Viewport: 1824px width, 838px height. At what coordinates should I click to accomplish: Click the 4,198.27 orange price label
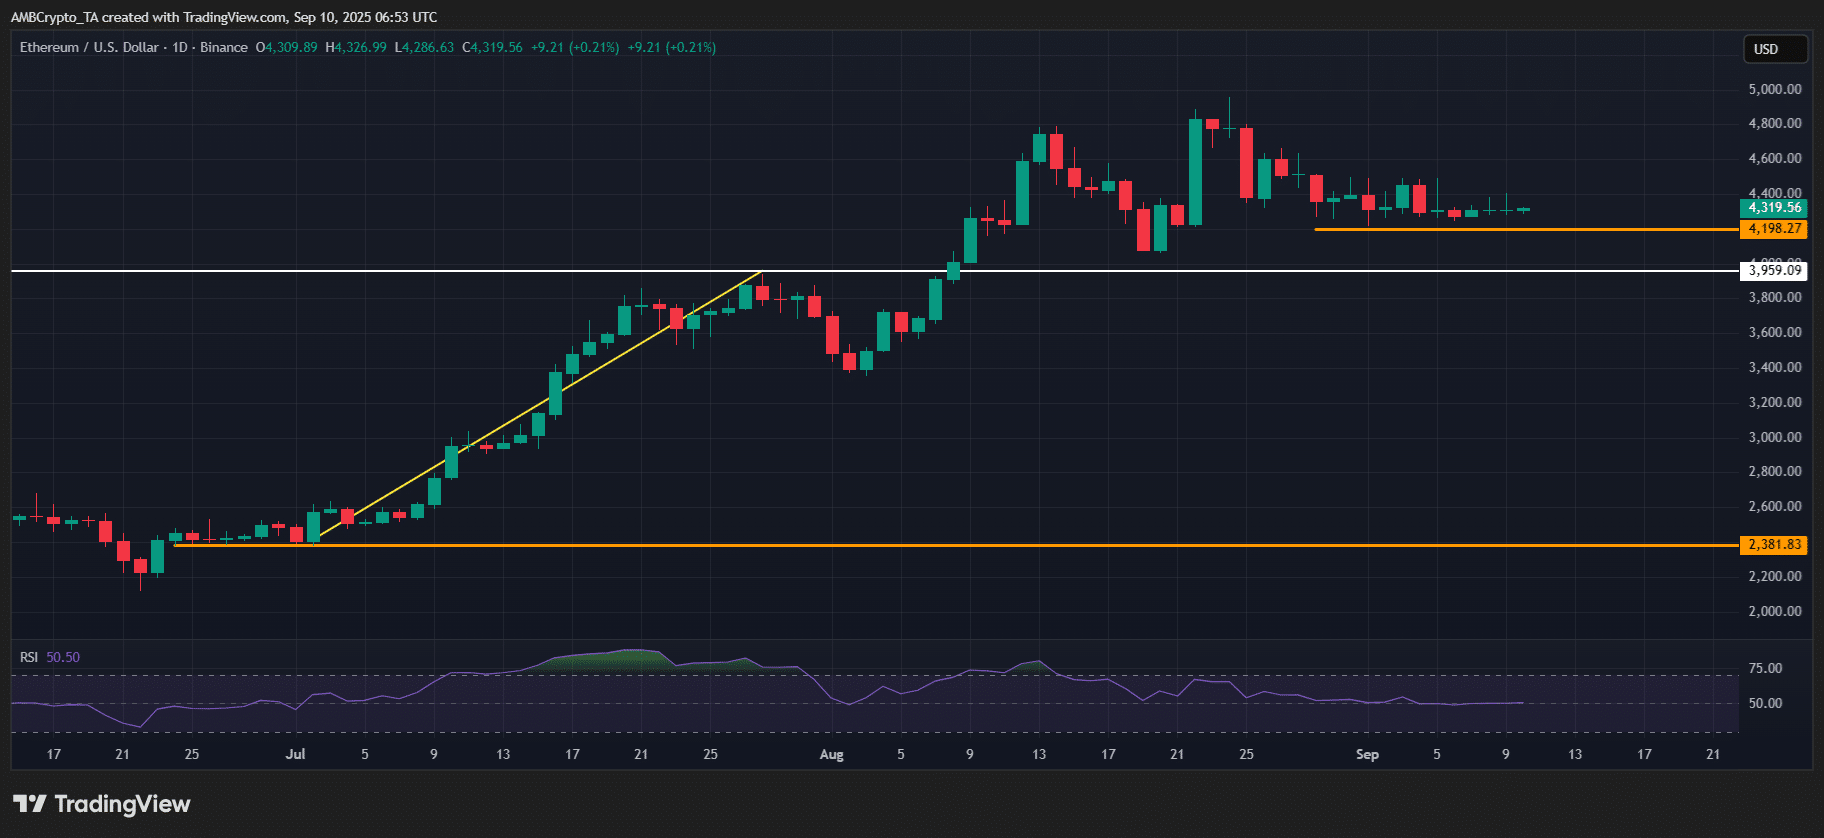click(x=1774, y=229)
